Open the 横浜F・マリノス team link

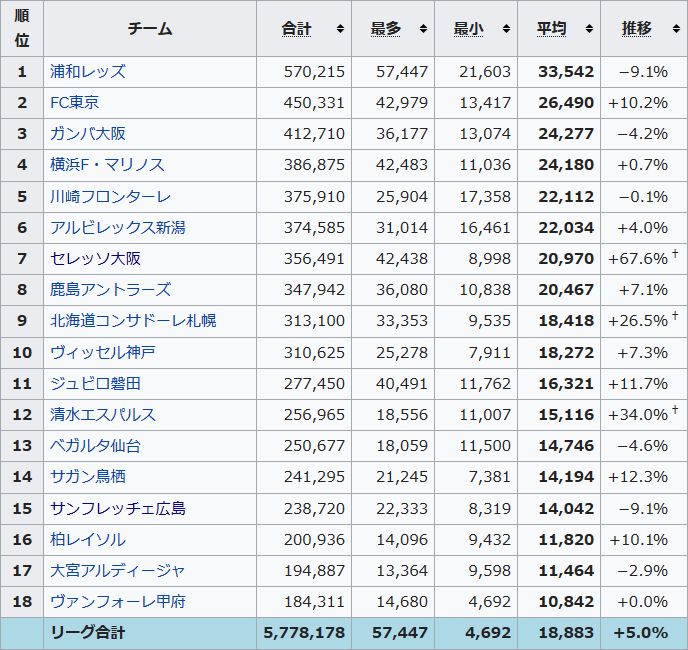pos(107,165)
